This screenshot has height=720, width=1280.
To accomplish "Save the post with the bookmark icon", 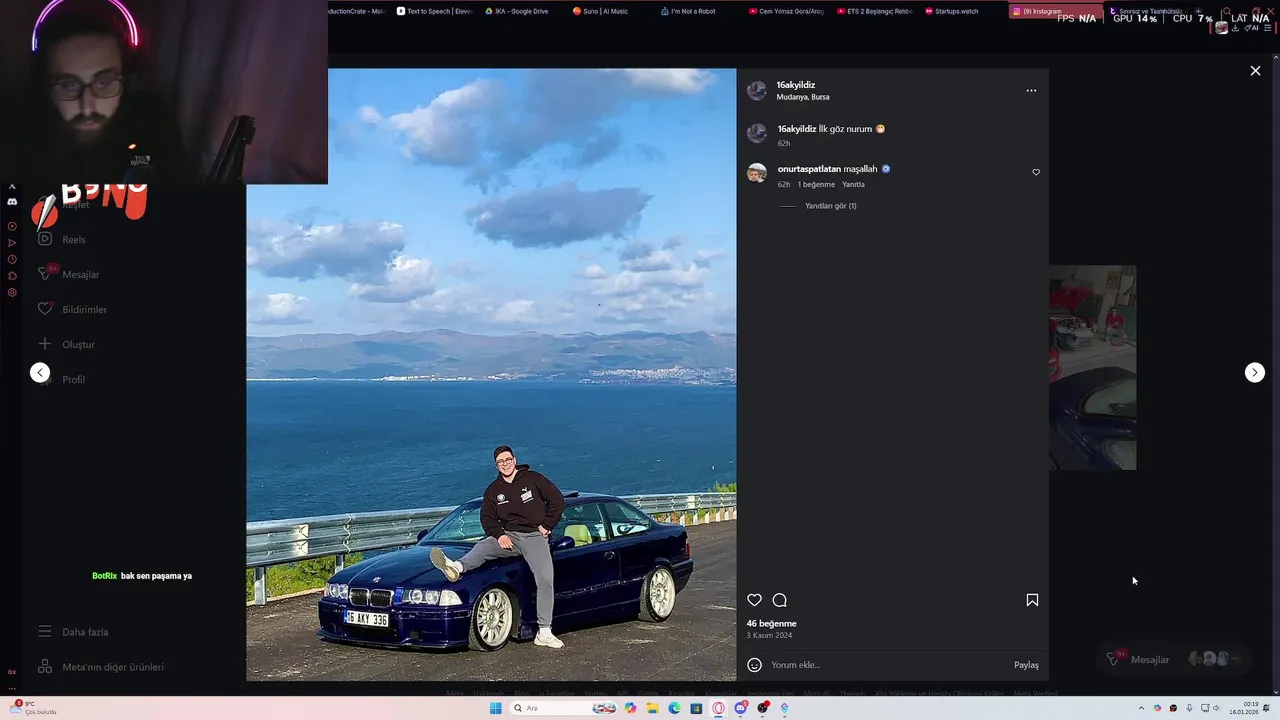I will (1032, 600).
